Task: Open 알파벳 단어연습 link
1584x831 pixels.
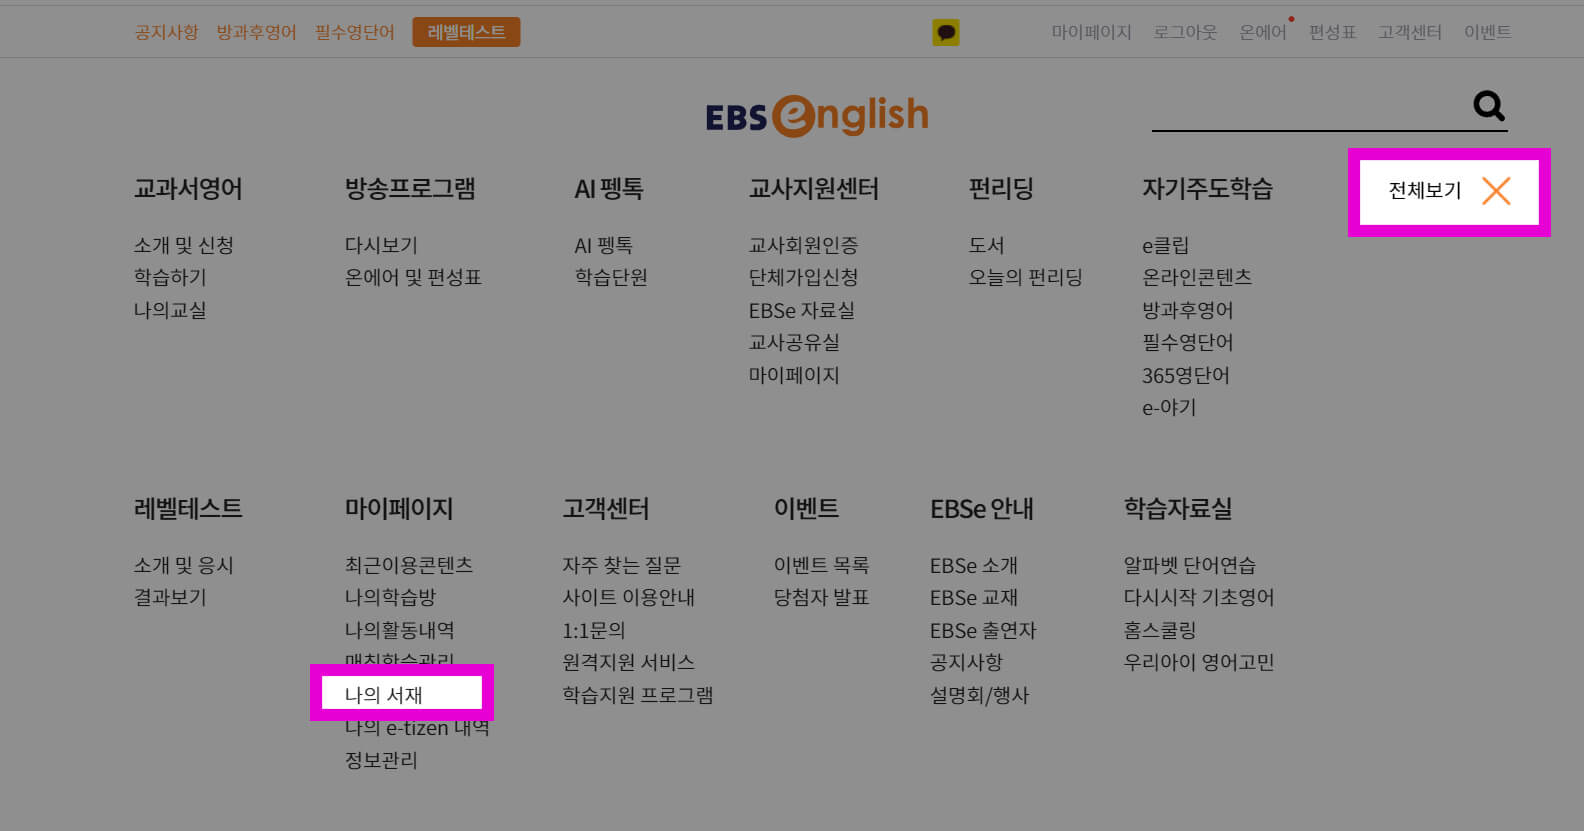Action: point(1190,565)
